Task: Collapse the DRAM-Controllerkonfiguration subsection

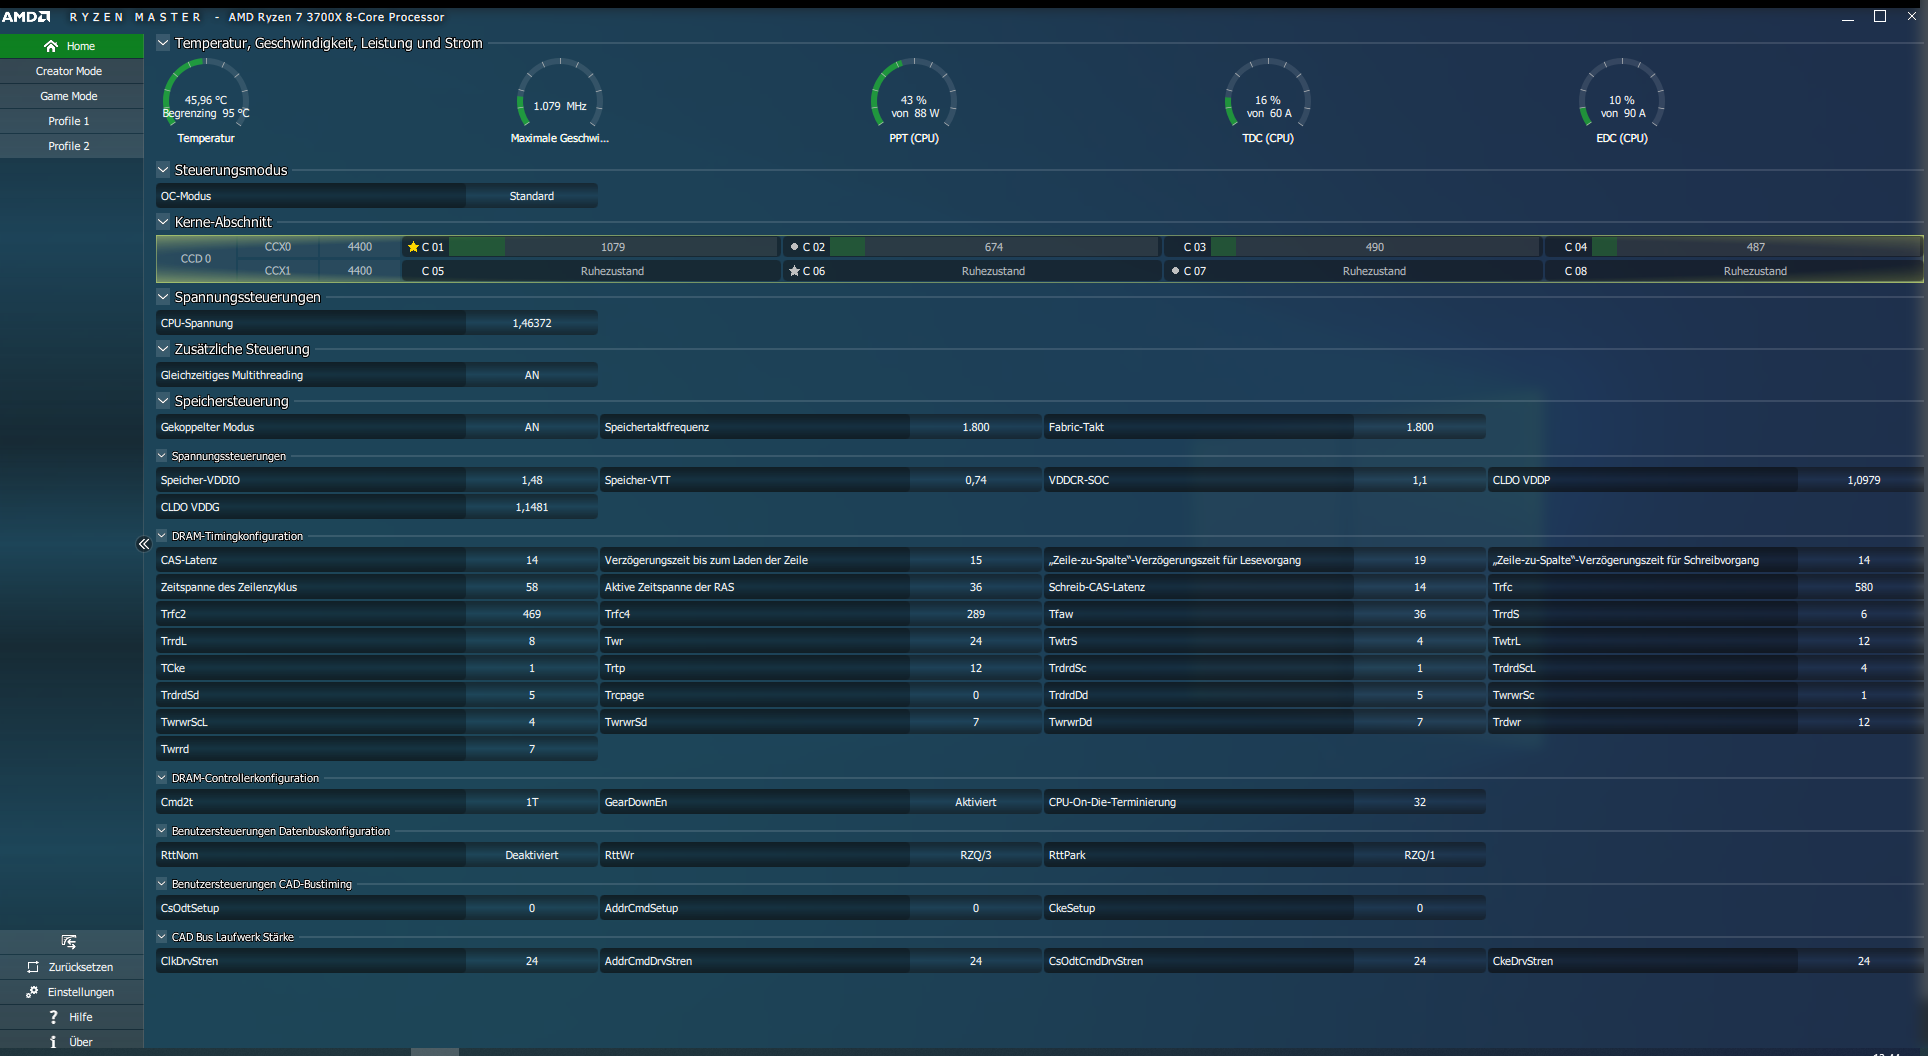Action: pos(162,778)
